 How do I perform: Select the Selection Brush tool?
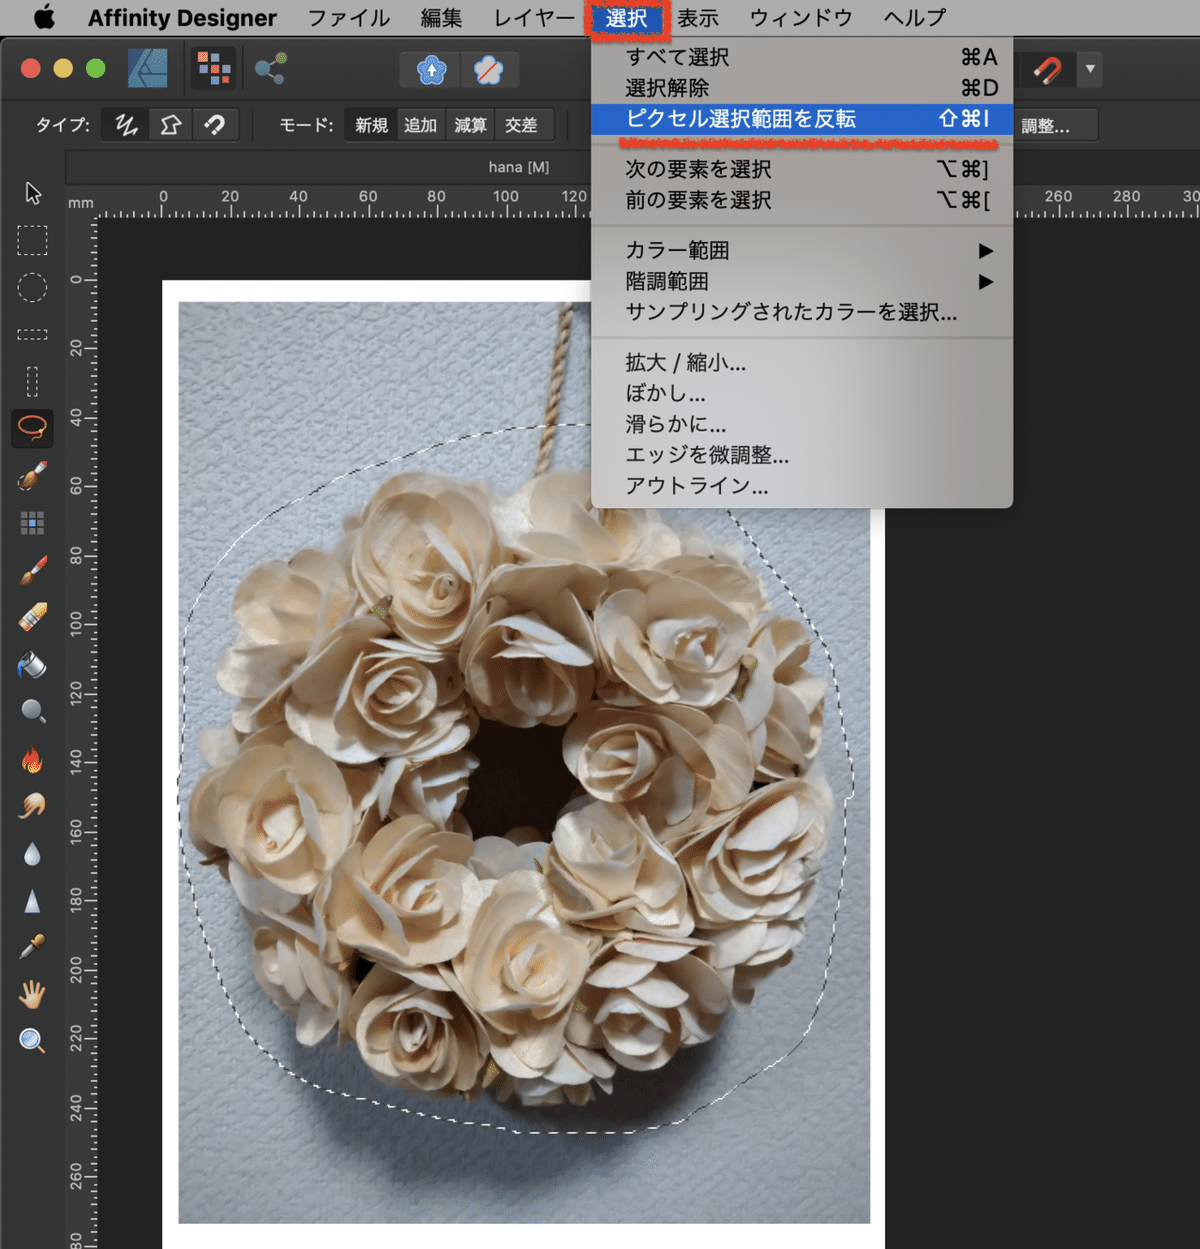(32, 476)
